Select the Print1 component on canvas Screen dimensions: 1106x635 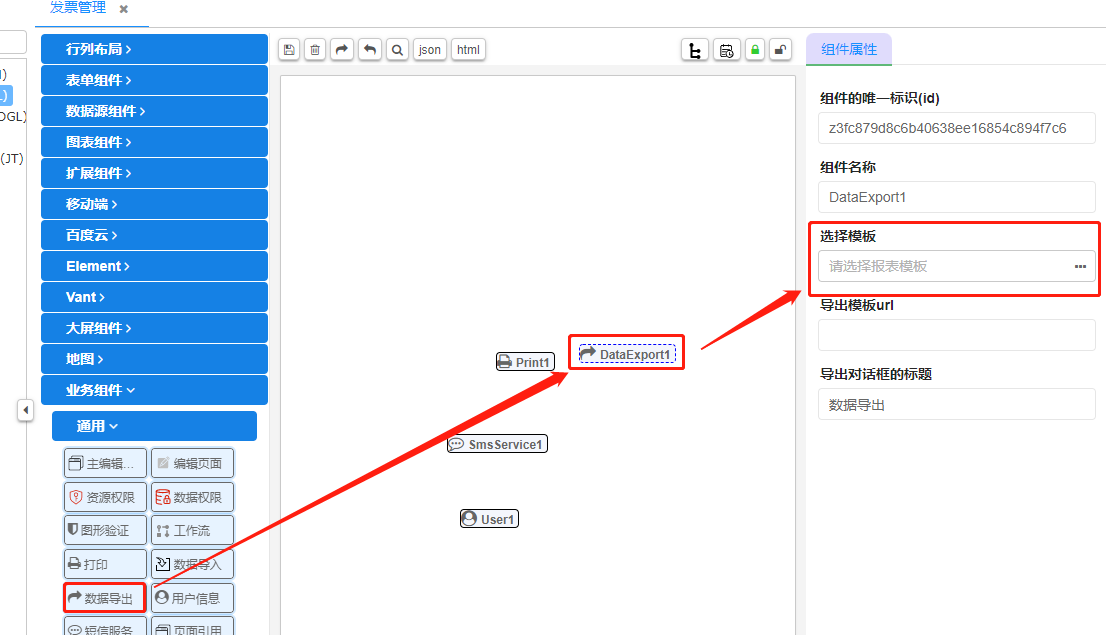pos(525,362)
